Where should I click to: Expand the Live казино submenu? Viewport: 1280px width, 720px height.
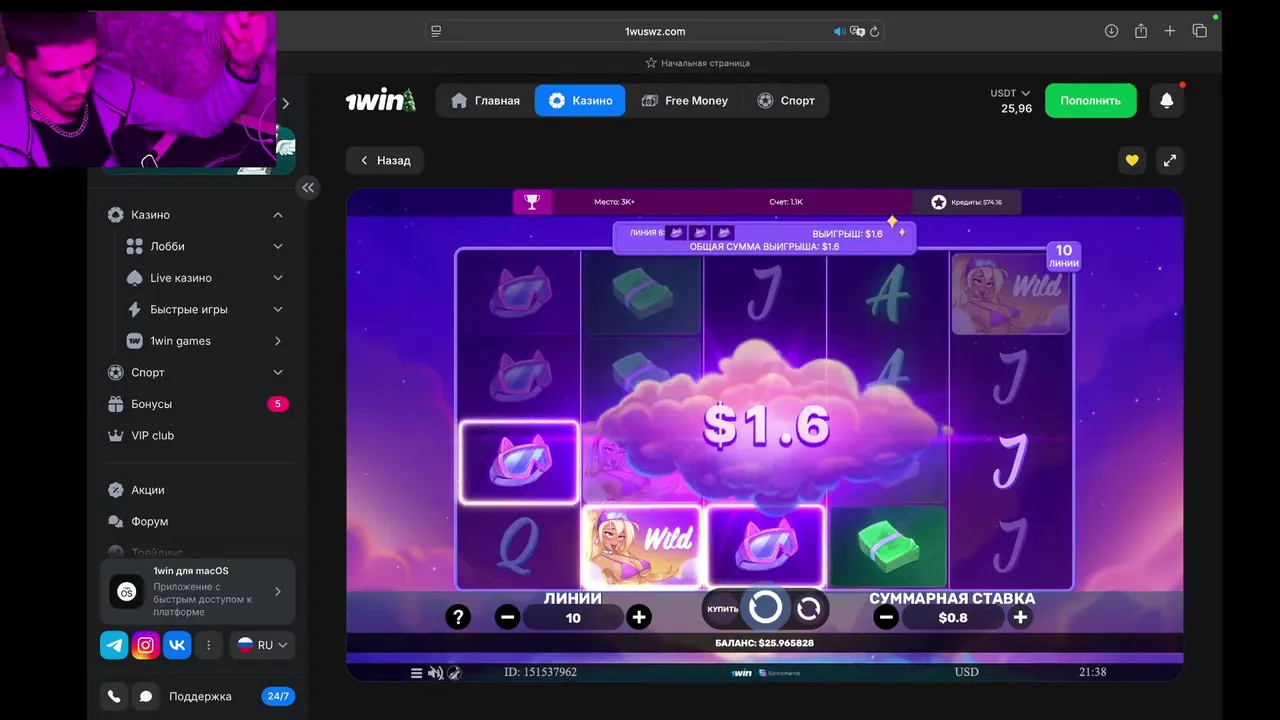tap(278, 278)
